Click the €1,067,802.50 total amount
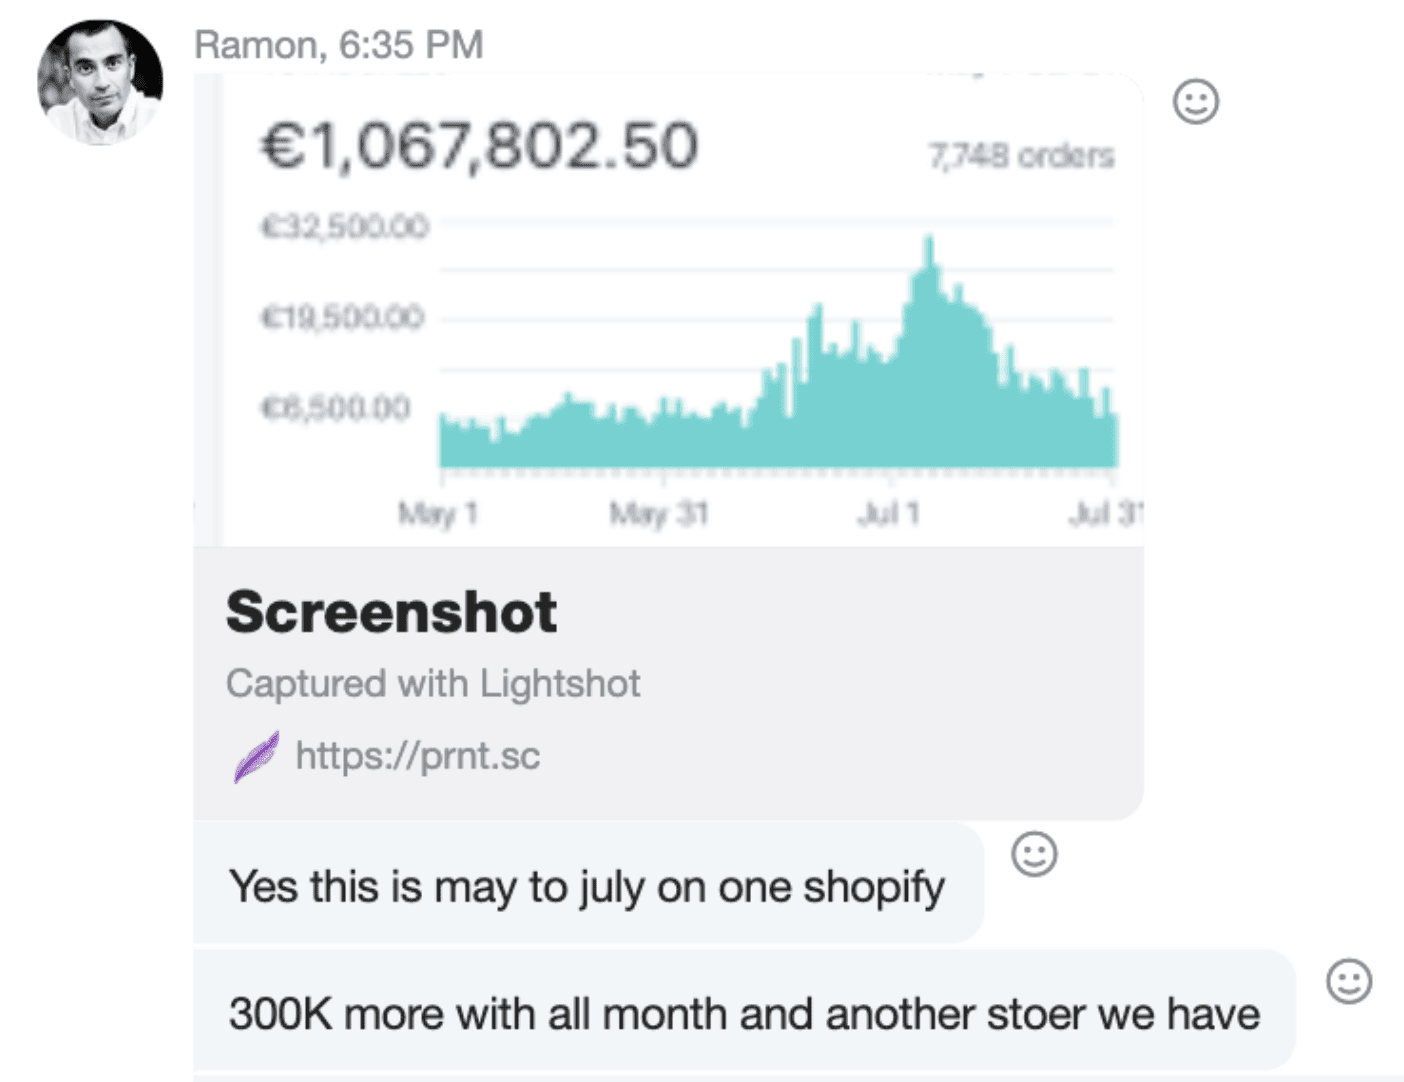1404x1082 pixels. (479, 146)
